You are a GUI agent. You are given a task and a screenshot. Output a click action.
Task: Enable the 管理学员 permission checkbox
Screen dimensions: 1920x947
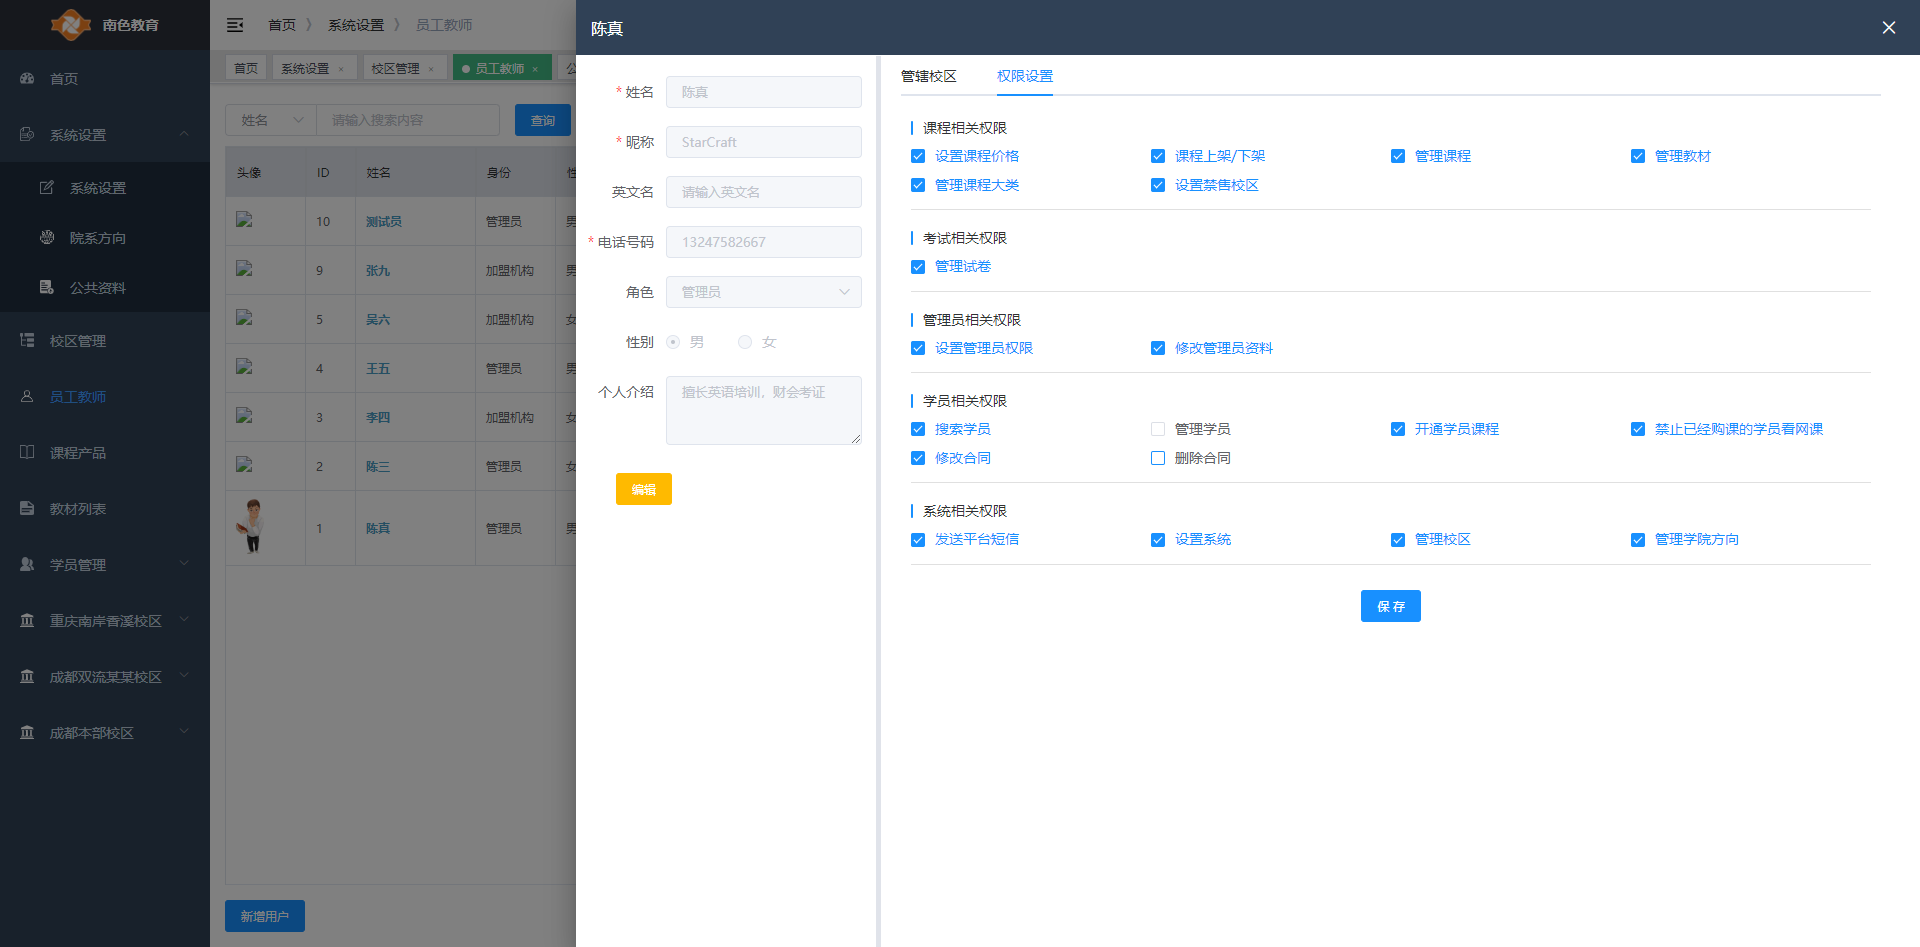click(1158, 429)
